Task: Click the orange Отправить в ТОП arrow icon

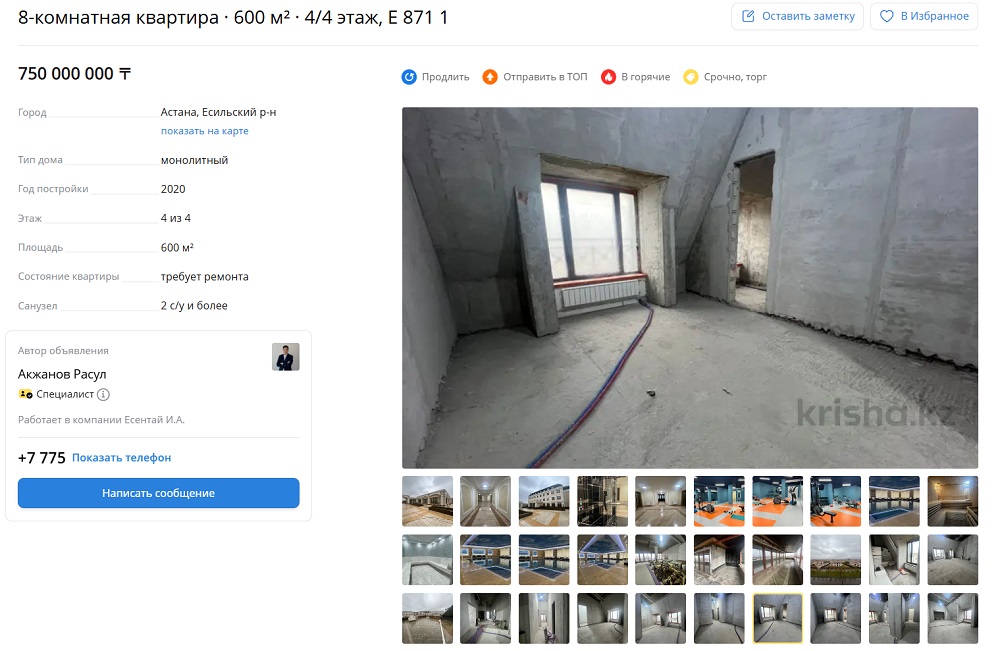Action: (x=490, y=77)
